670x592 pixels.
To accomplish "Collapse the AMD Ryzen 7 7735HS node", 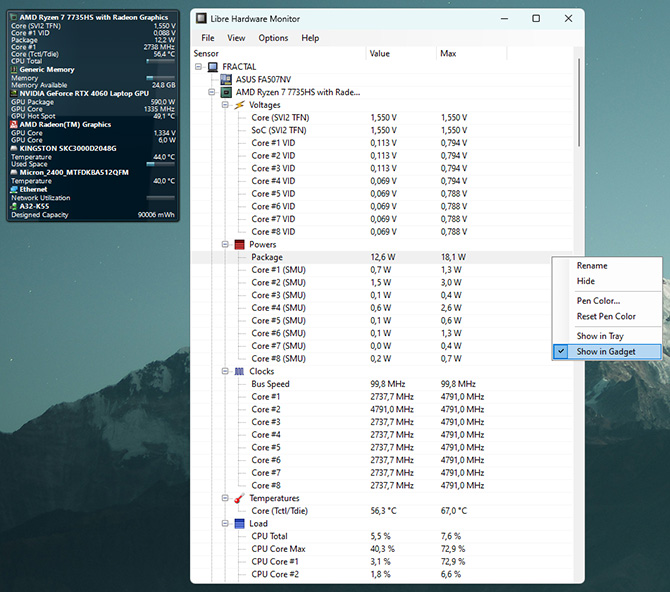I will (212, 92).
